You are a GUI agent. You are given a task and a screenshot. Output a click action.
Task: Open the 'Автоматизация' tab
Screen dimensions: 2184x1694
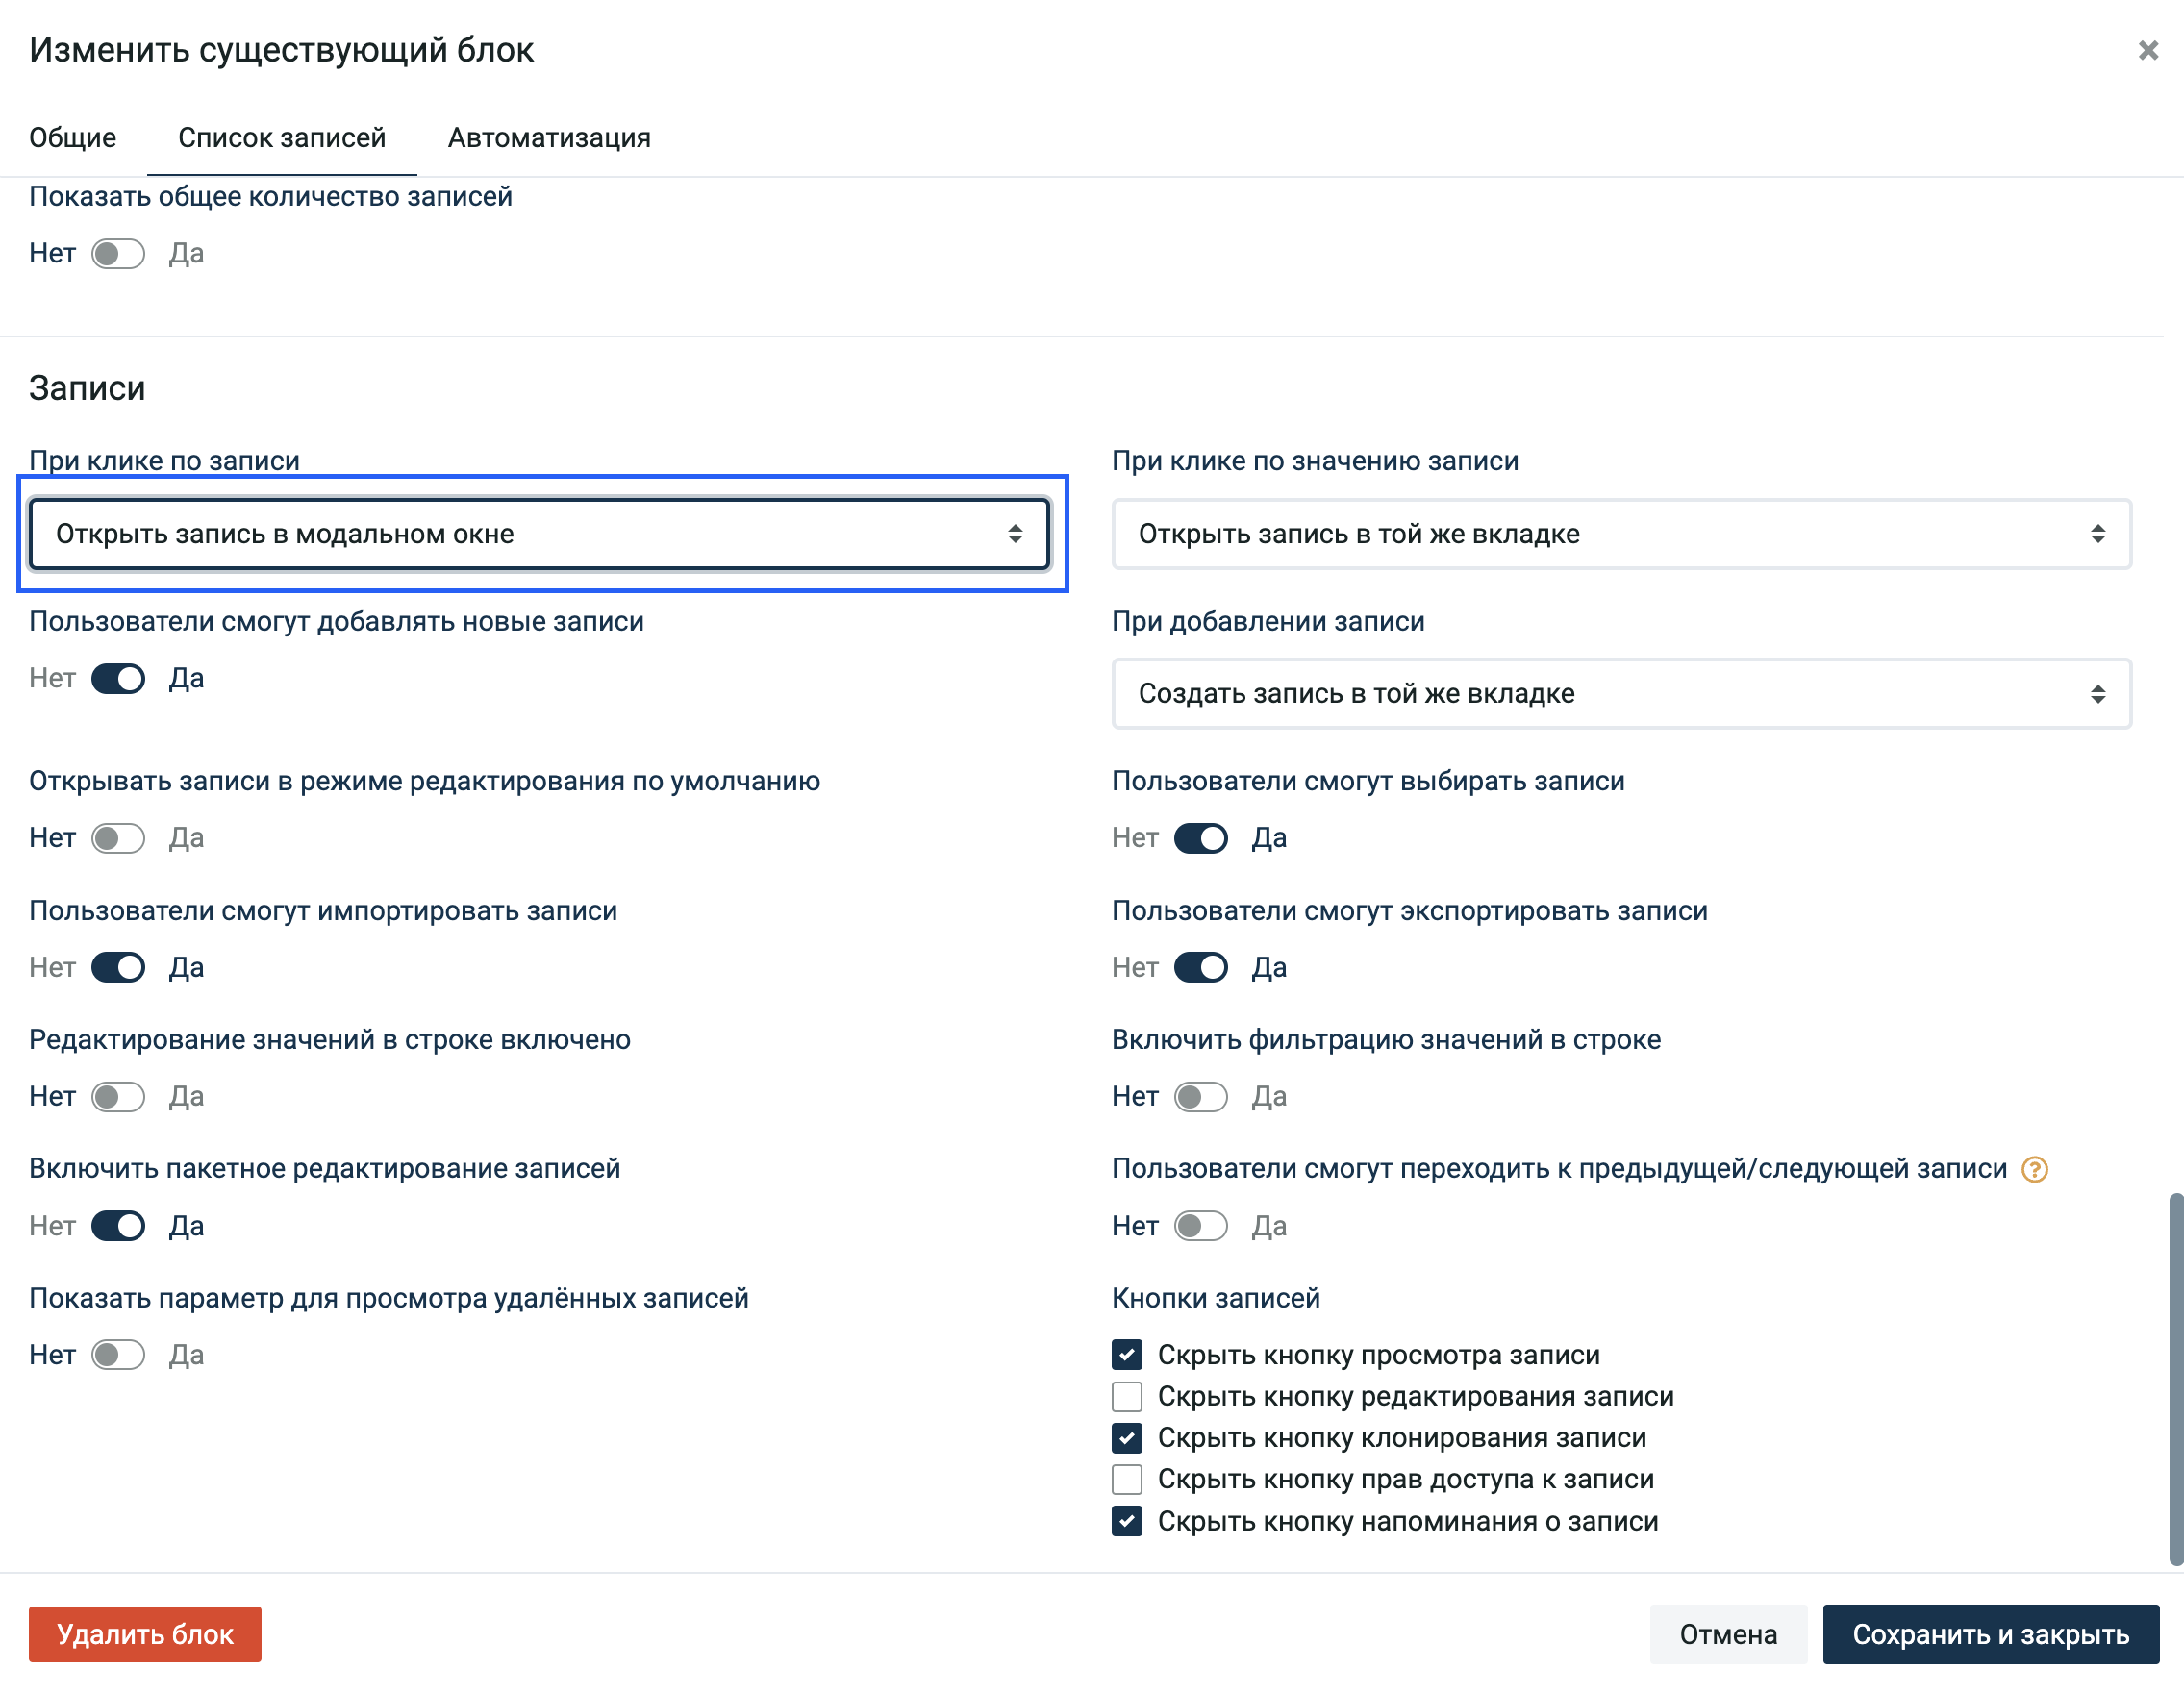[x=549, y=138]
